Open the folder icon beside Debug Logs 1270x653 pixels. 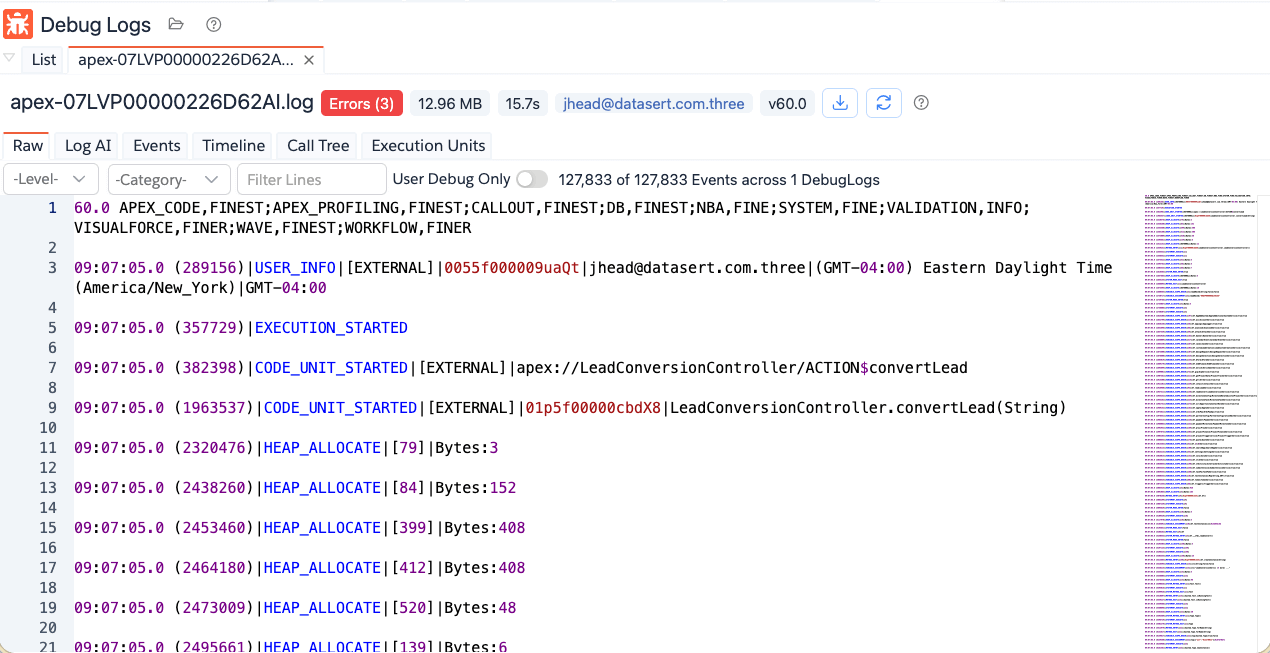pos(176,25)
